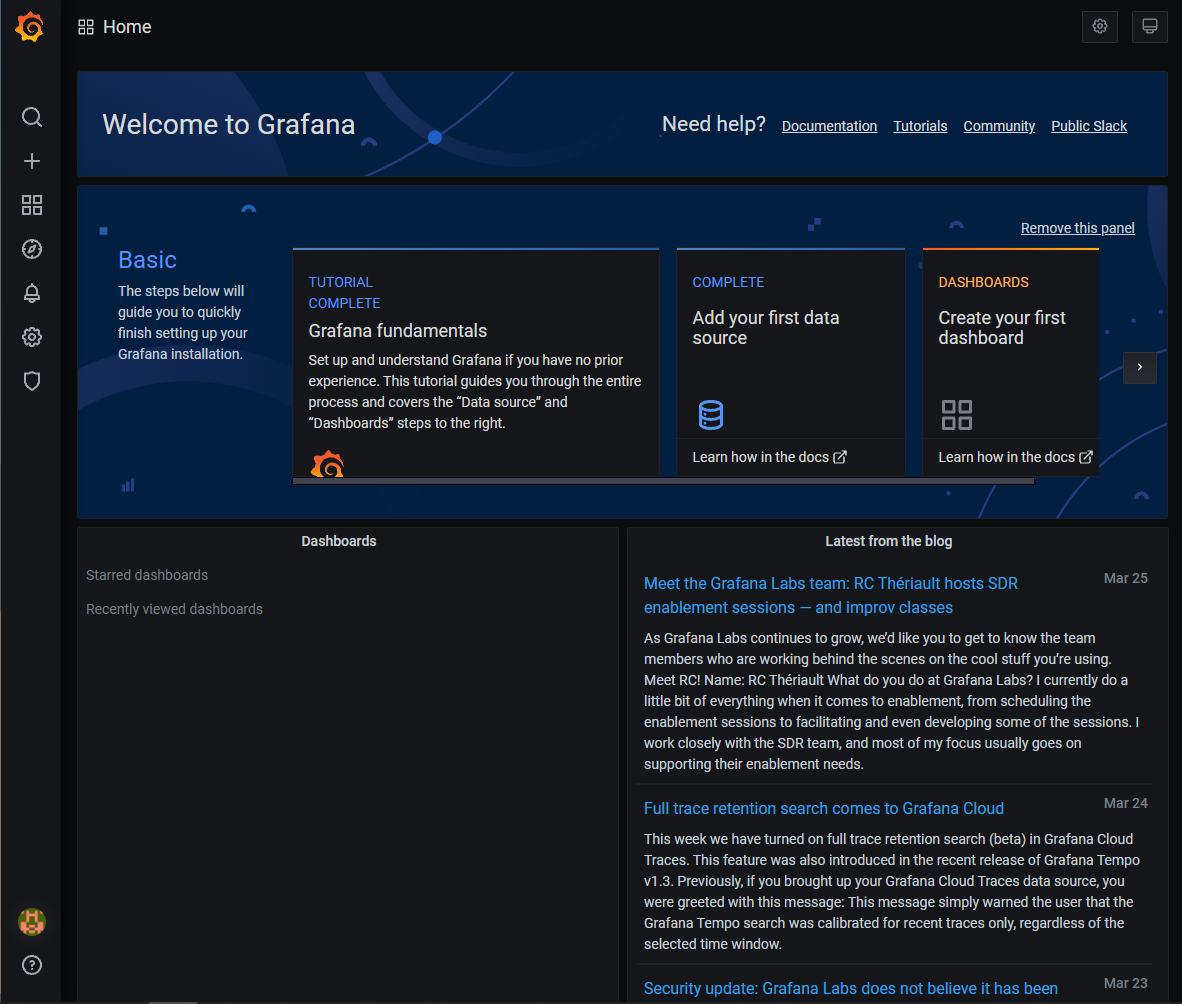Image resolution: width=1182 pixels, height=1004 pixels.
Task: Cycle view mode with the monitor icon
Action: point(1150,26)
